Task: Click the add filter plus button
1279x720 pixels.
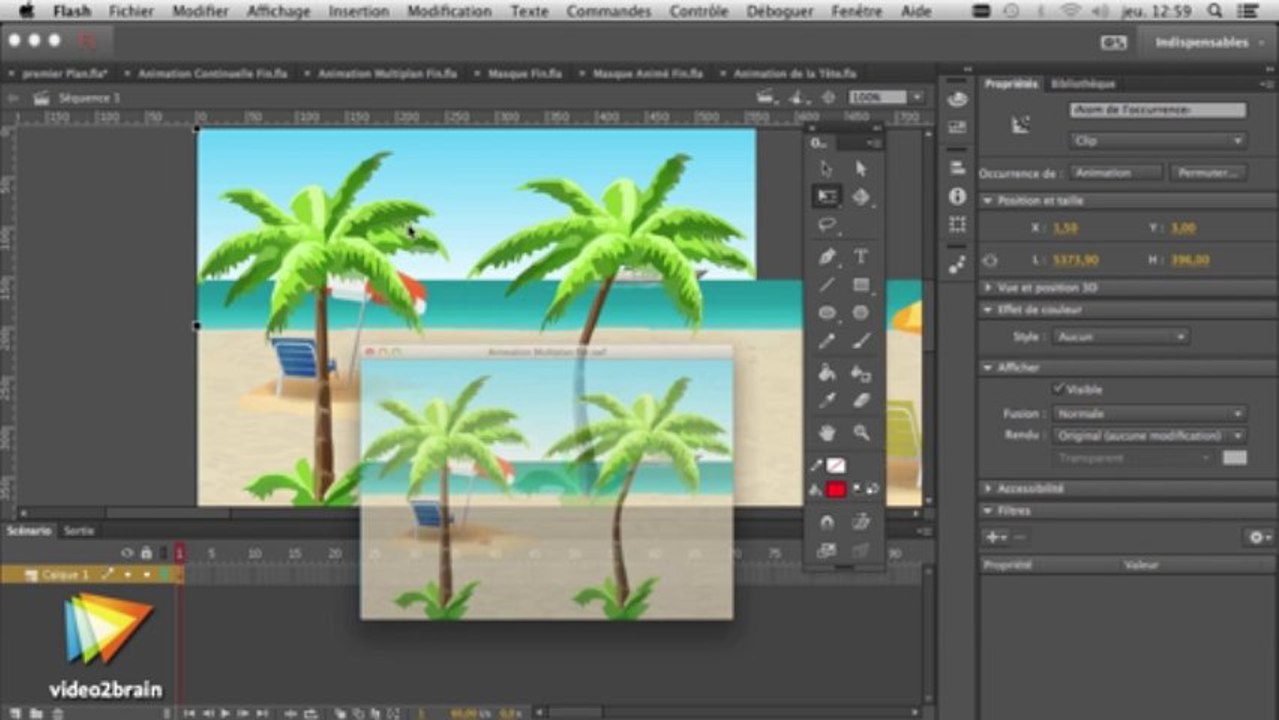Action: (x=994, y=537)
